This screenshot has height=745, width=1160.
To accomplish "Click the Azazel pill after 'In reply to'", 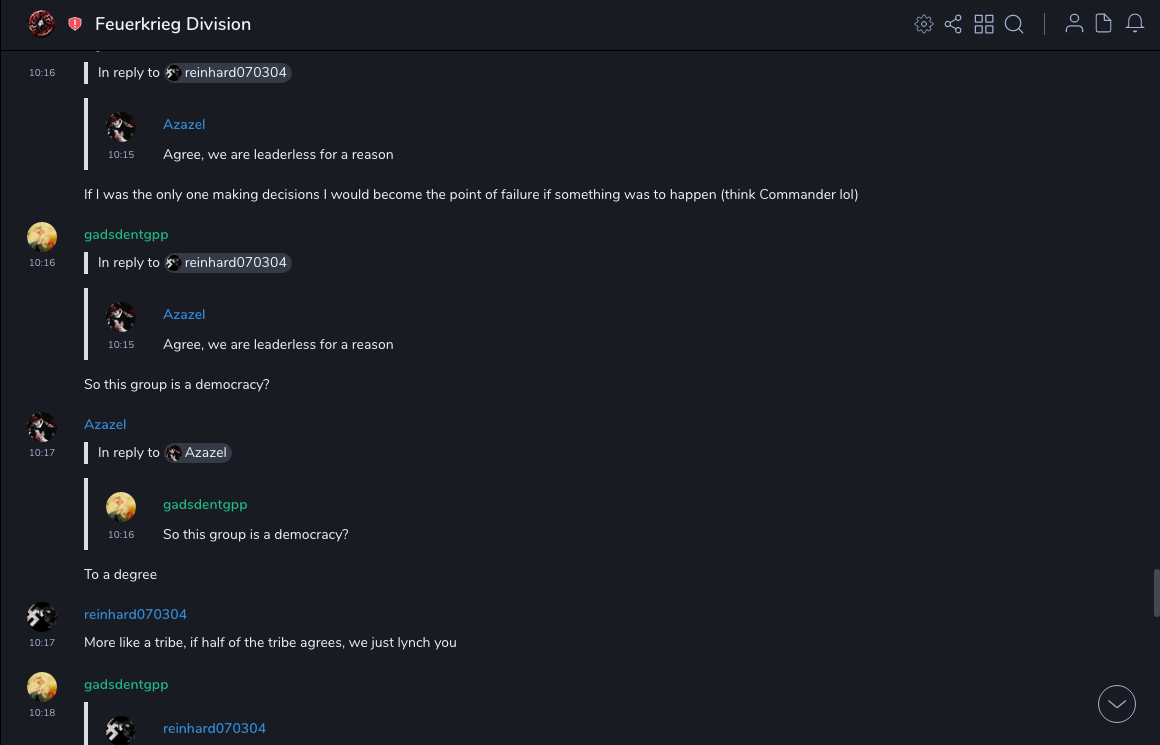I will tap(198, 453).
